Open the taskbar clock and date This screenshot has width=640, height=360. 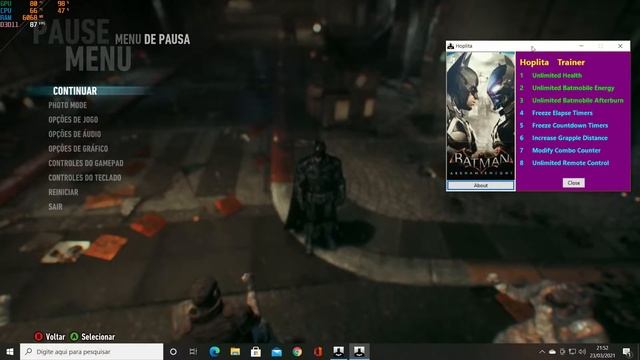click(602, 351)
